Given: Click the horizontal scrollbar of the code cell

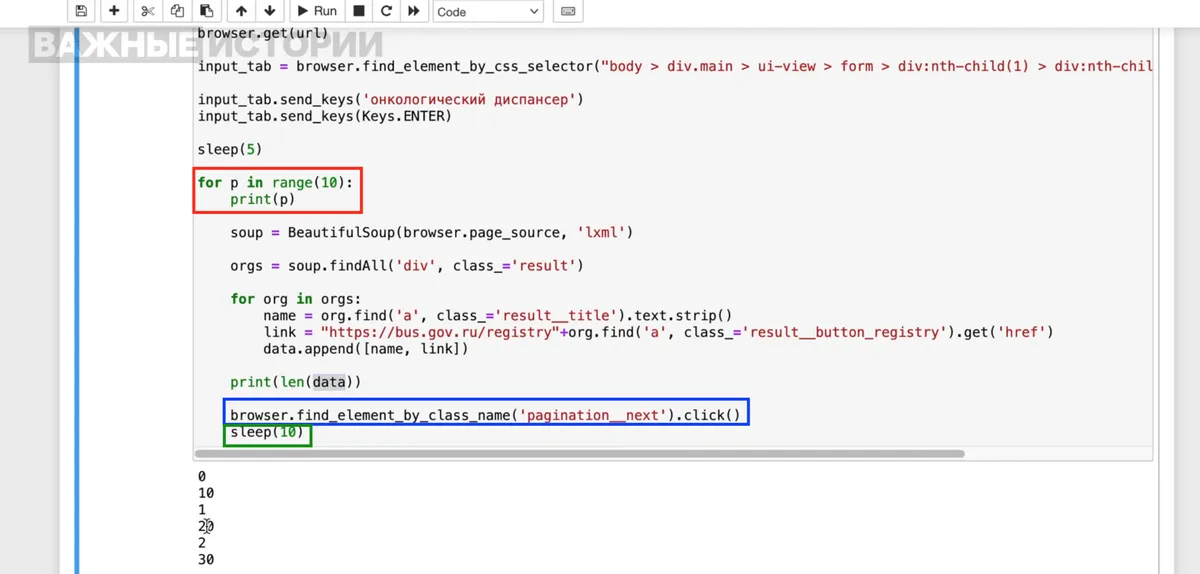Looking at the screenshot, I should [581, 453].
